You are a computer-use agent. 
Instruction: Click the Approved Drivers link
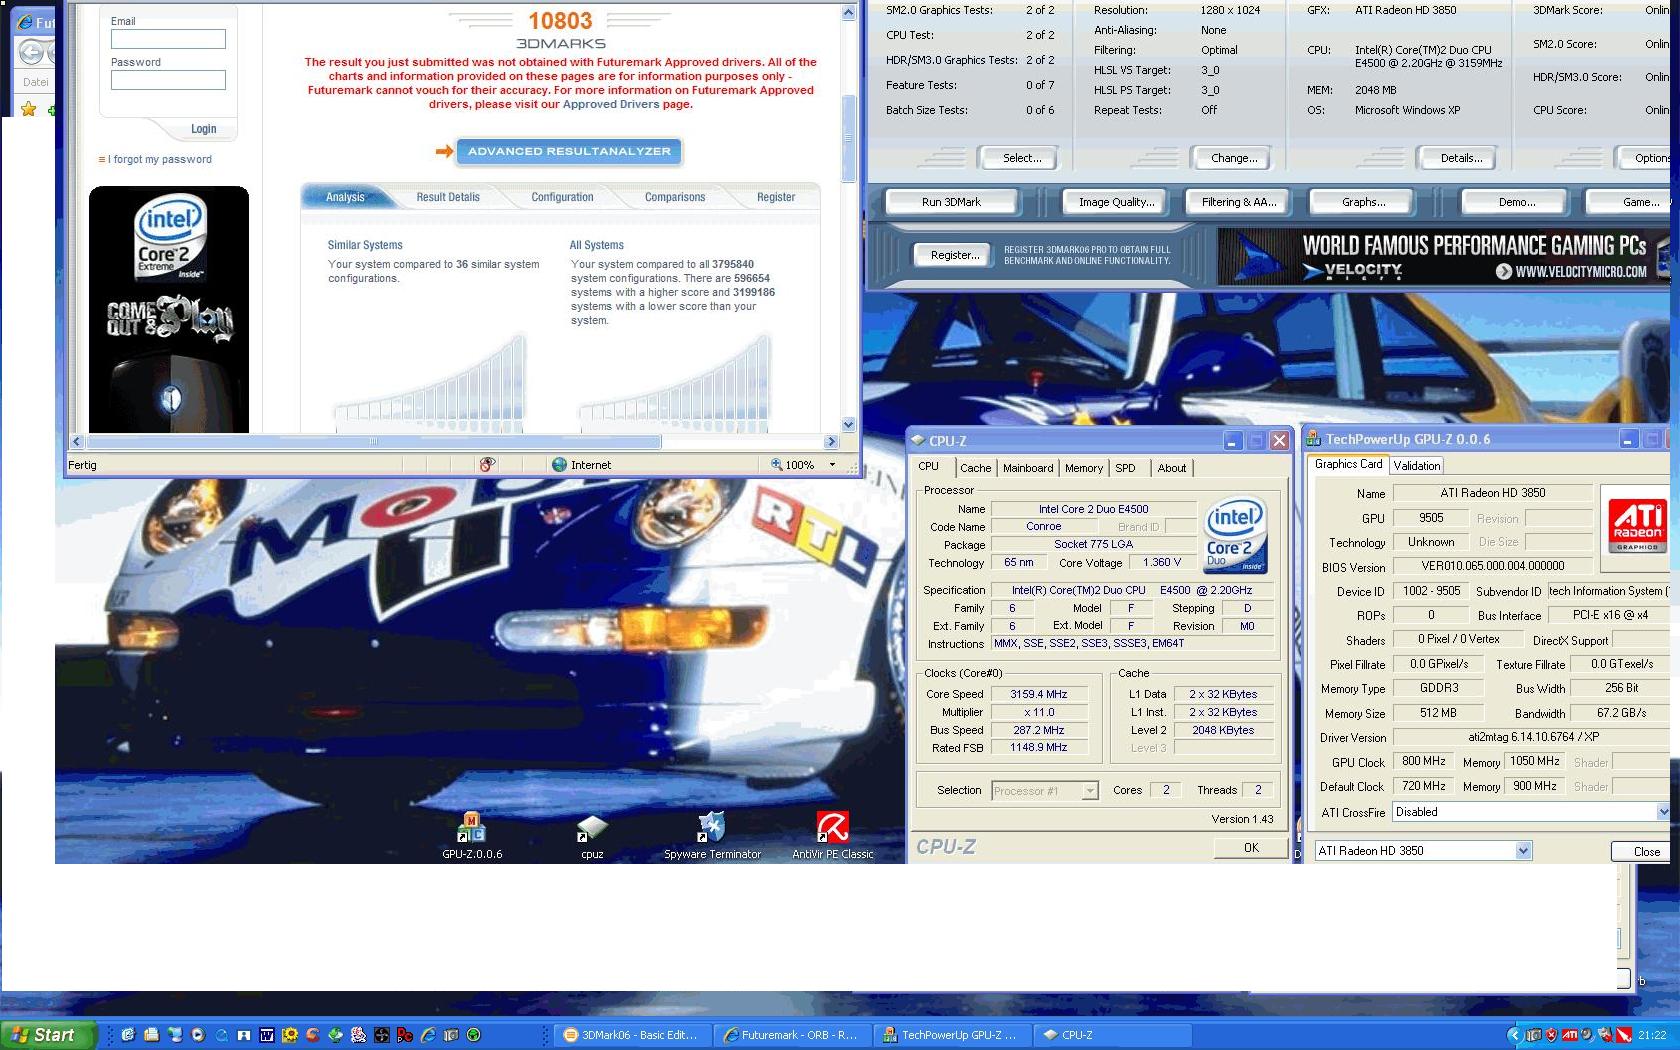coord(611,104)
